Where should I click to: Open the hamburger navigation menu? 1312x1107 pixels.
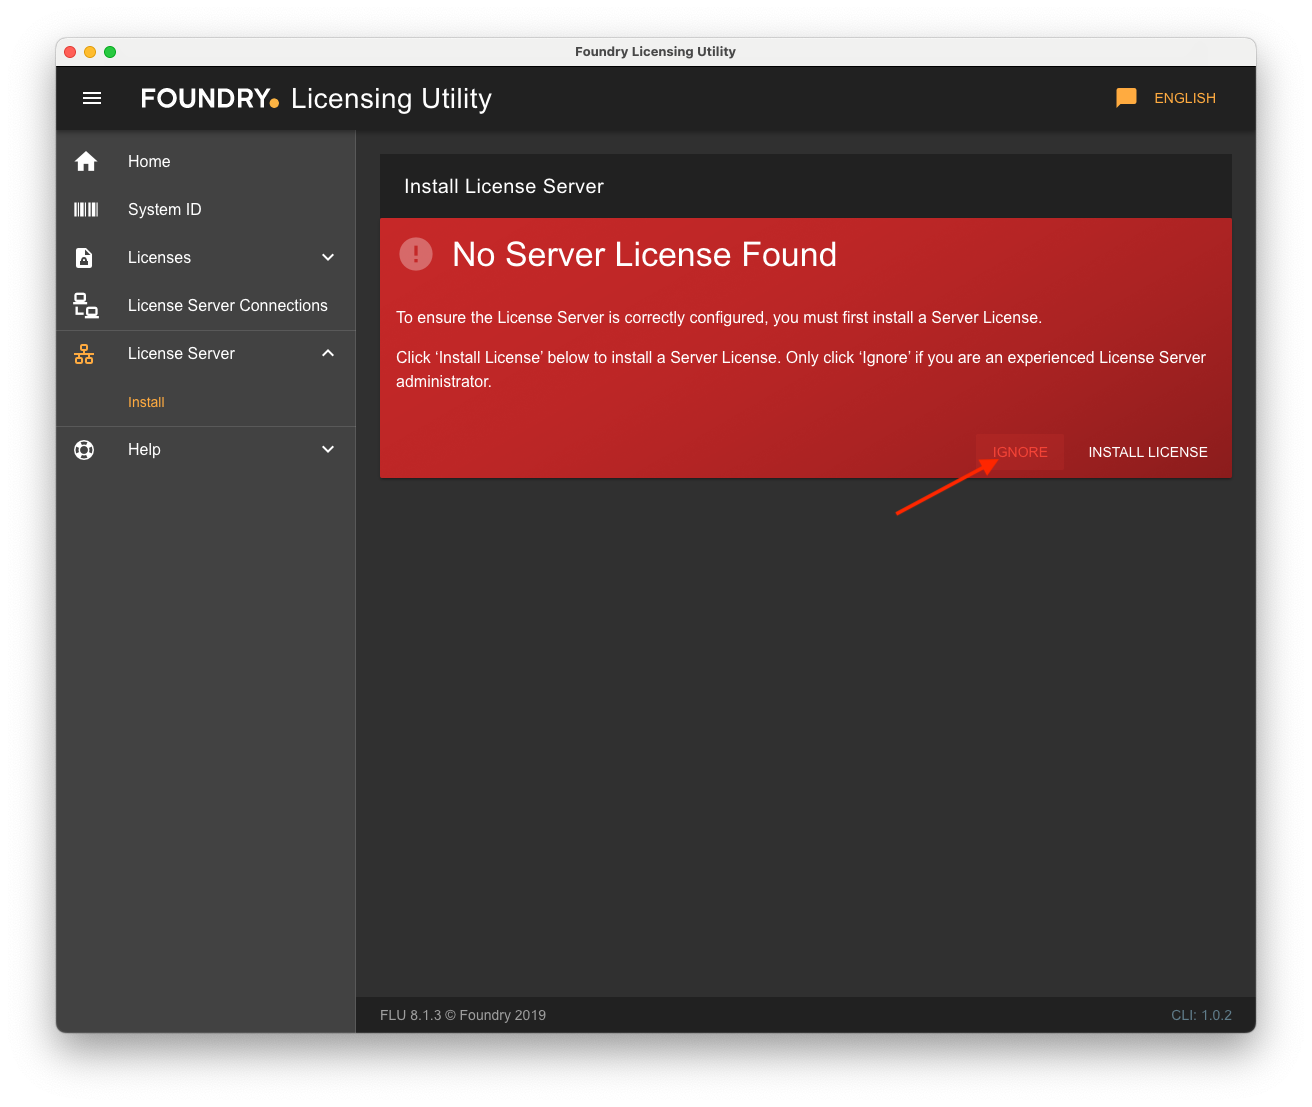tap(92, 98)
